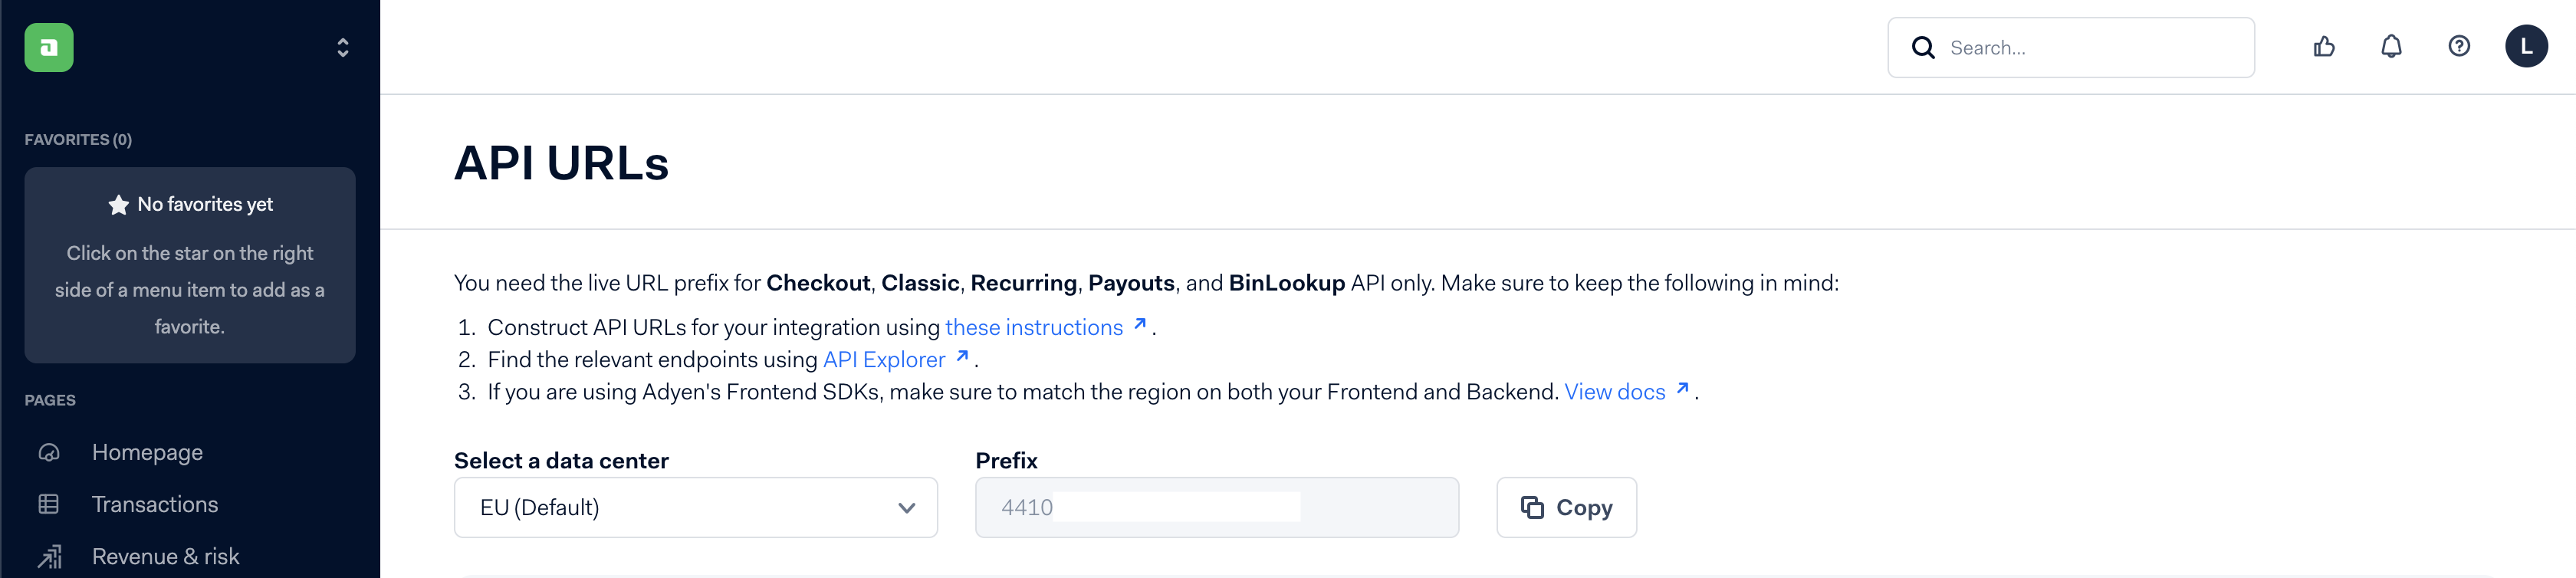Image resolution: width=2576 pixels, height=578 pixels.
Task: Click the thumbs-up feedback icon
Action: point(2324,46)
